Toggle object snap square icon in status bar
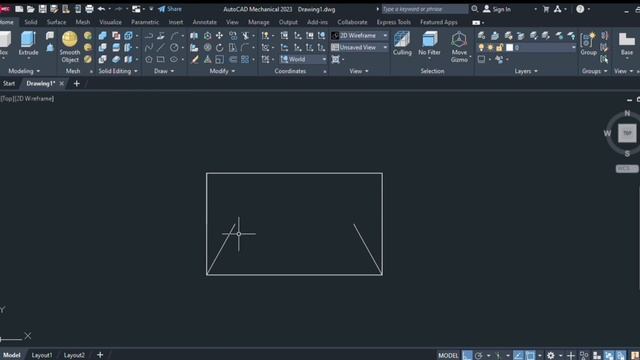 point(530,356)
